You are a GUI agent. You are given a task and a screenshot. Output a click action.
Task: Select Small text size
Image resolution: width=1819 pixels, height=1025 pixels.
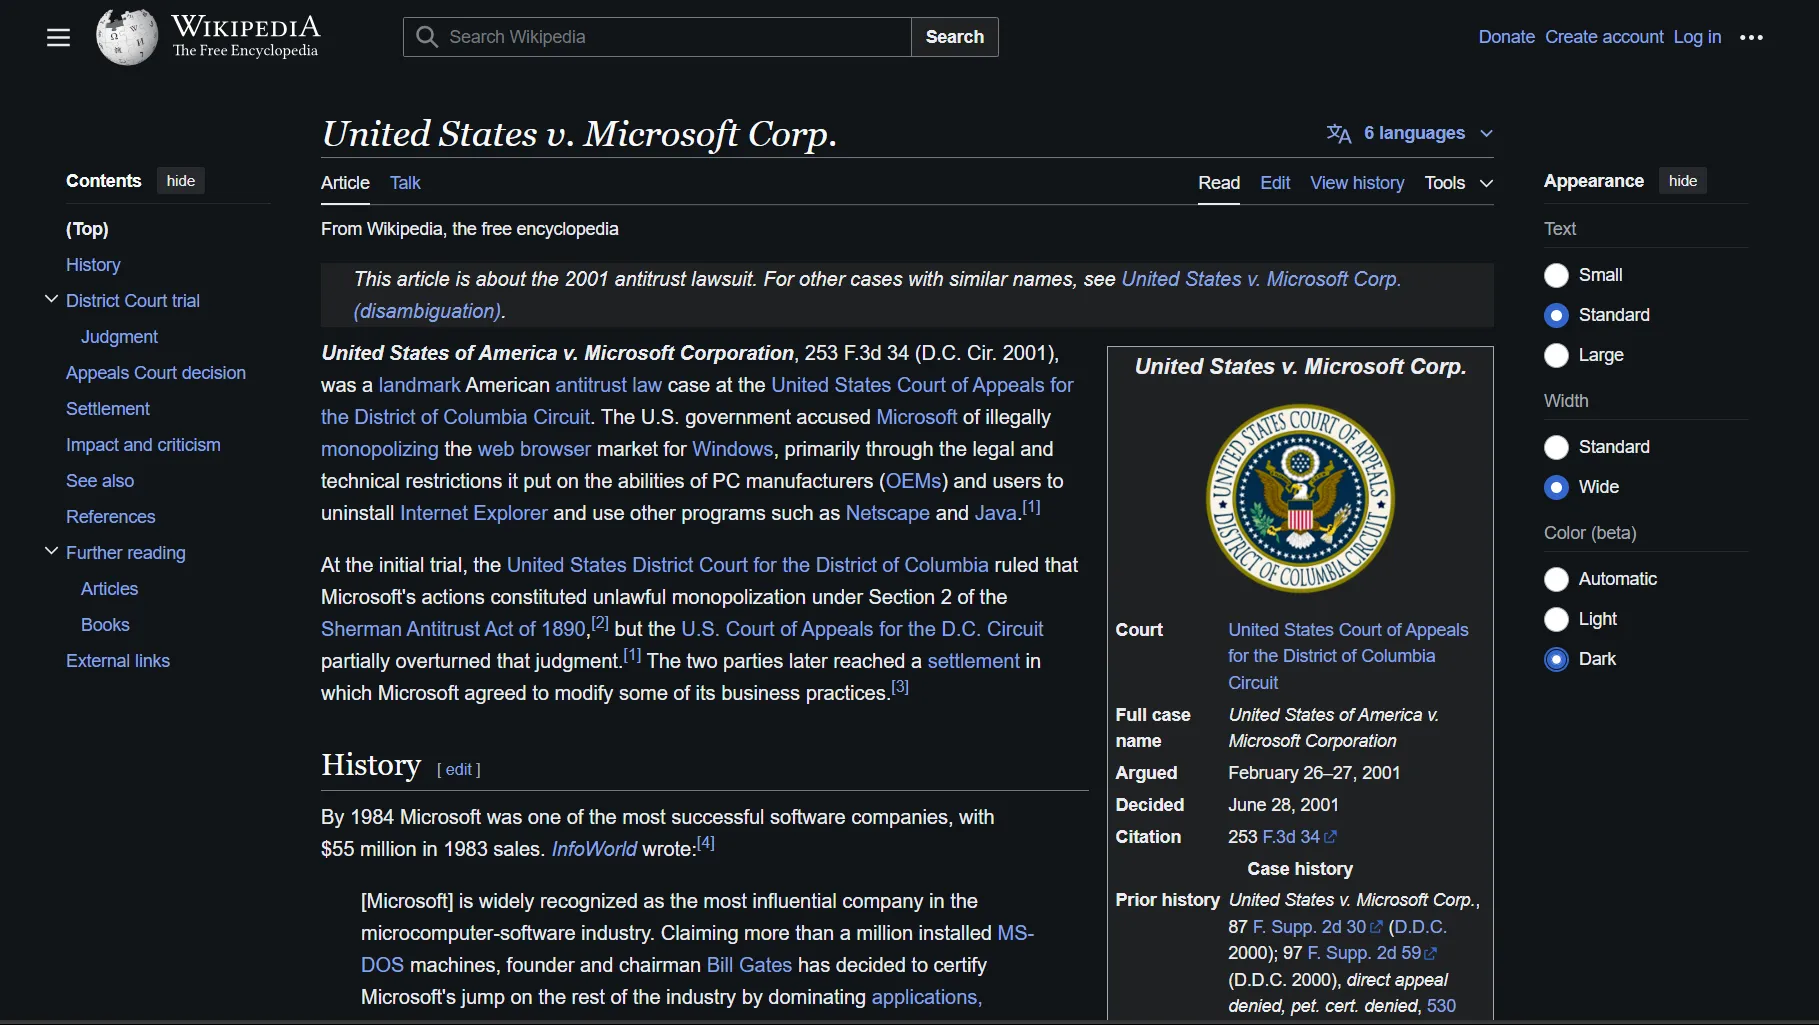[x=1556, y=275]
